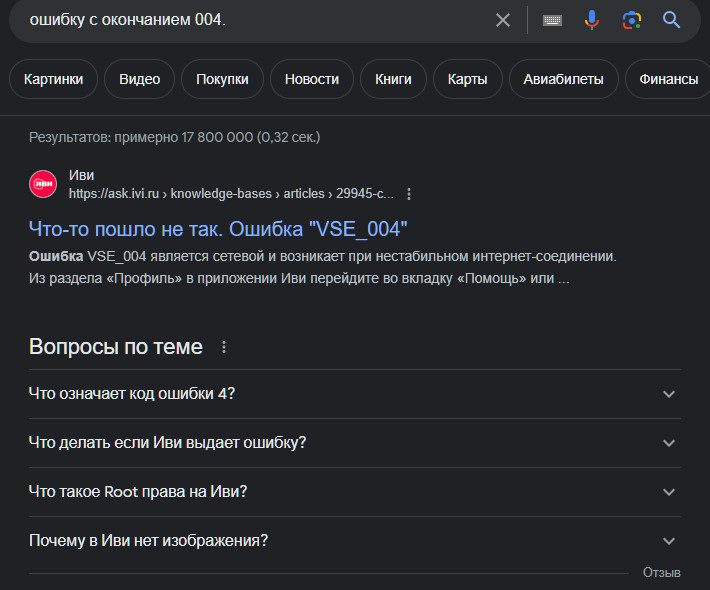
Task: Expand question 'Что означает код ошибки 4?'
Action: coord(669,394)
